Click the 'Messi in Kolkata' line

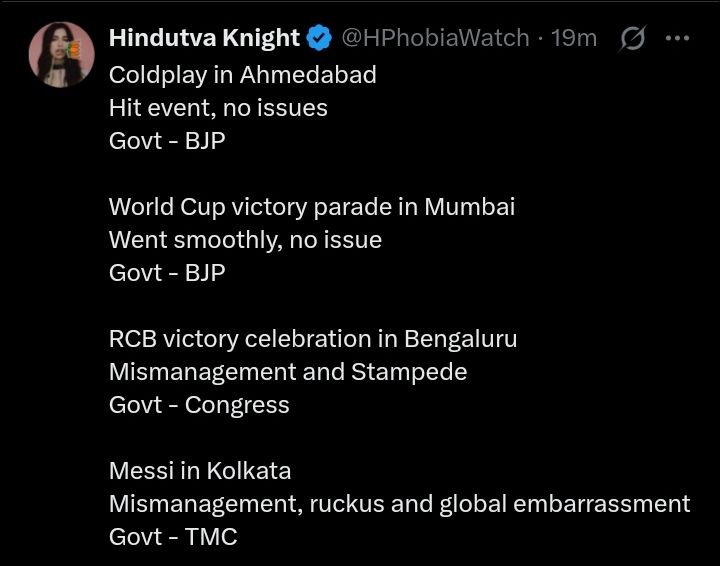[x=200, y=470]
